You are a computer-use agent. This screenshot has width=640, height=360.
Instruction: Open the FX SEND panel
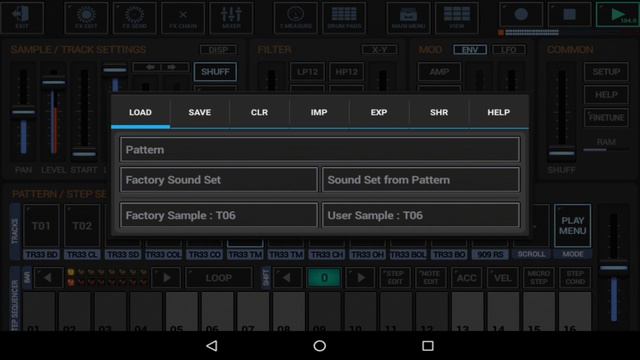pyautogui.click(x=134, y=17)
